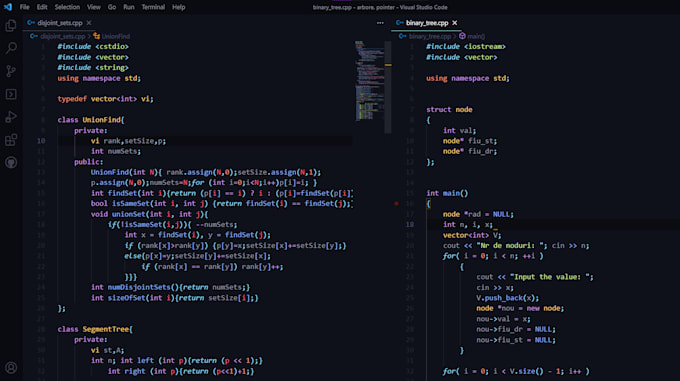Open the Search view in activity bar
Screen dimensions: 680x381
(x=11, y=48)
